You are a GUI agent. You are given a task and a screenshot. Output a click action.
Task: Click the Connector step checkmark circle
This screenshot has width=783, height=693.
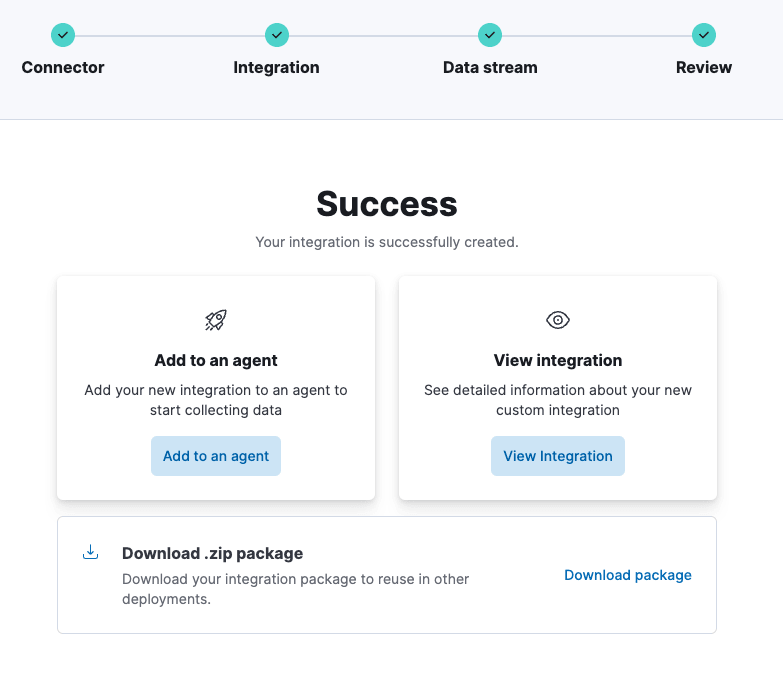(63, 35)
